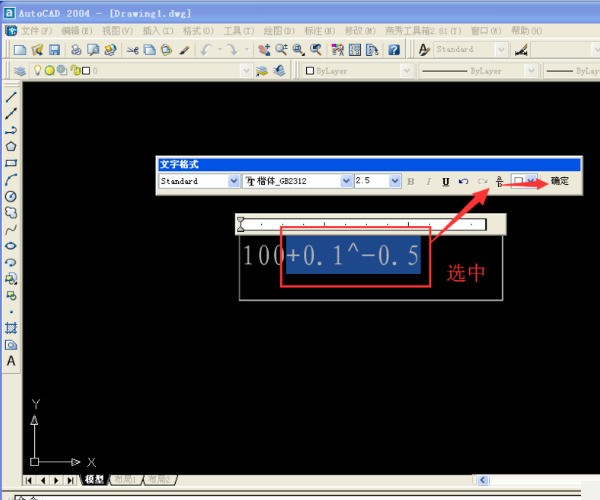600x500 pixels.
Task: Select the Multiline Text 'A' tool
Action: click(x=11, y=360)
